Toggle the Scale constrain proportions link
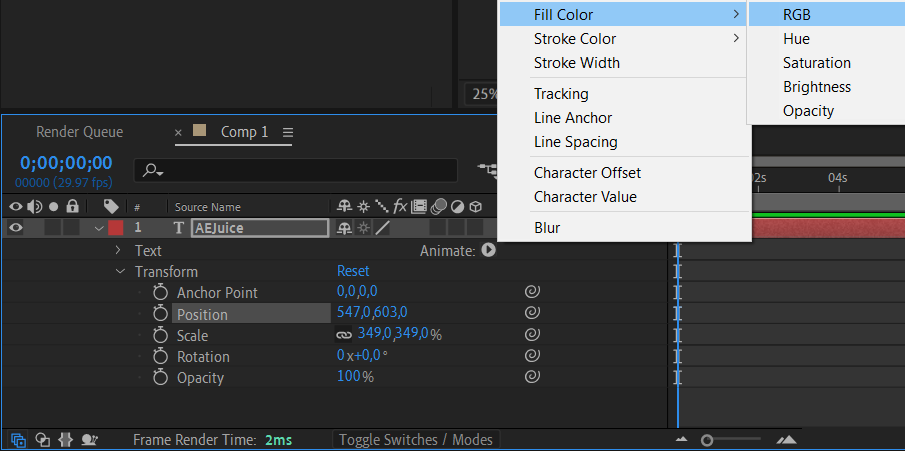 click(x=344, y=335)
